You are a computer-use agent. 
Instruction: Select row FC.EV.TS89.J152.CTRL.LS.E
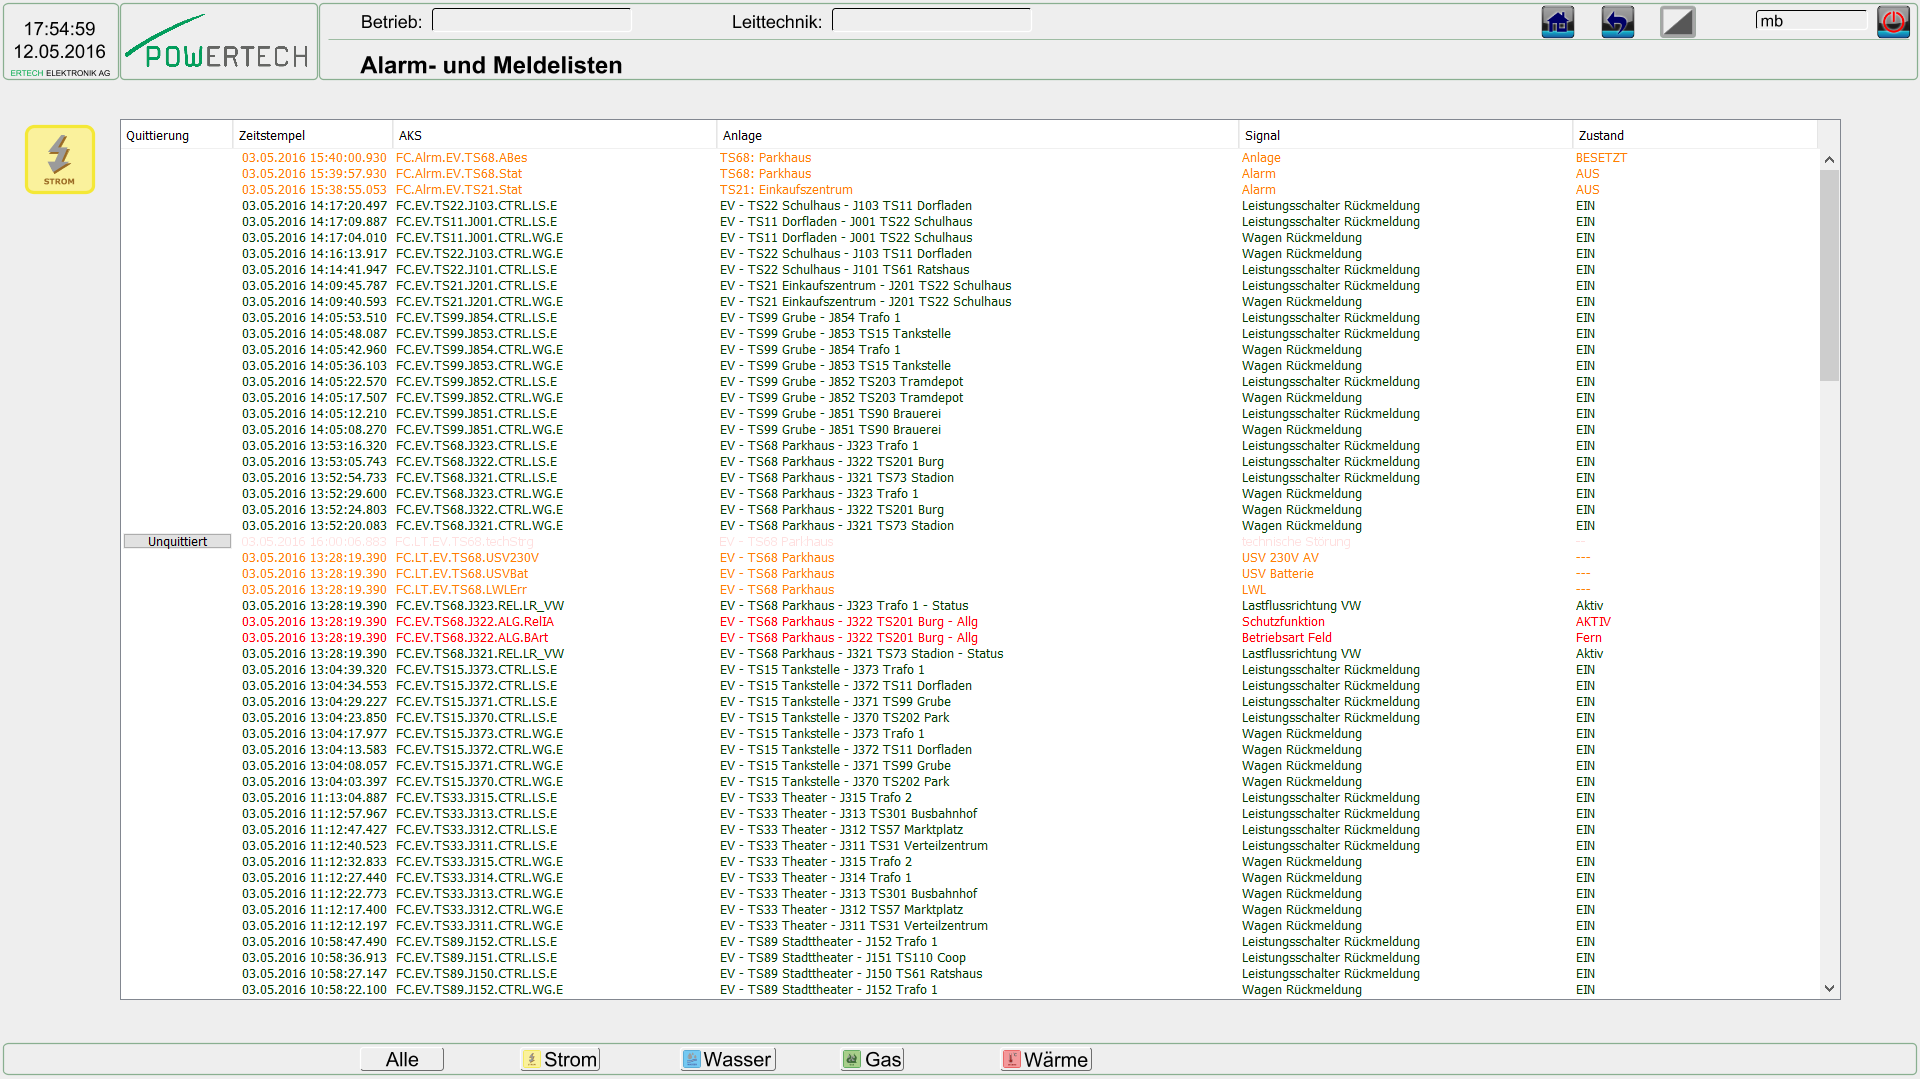[x=970, y=942]
